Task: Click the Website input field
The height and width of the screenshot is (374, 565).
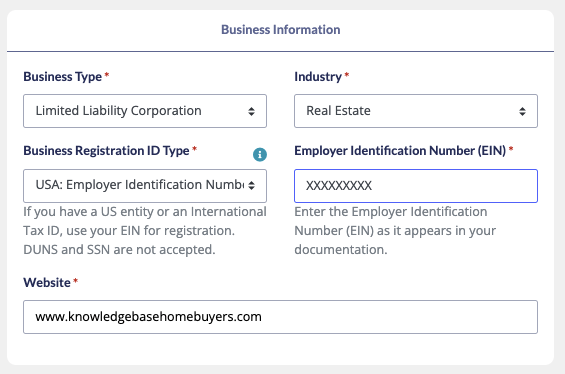Action: tap(280, 317)
